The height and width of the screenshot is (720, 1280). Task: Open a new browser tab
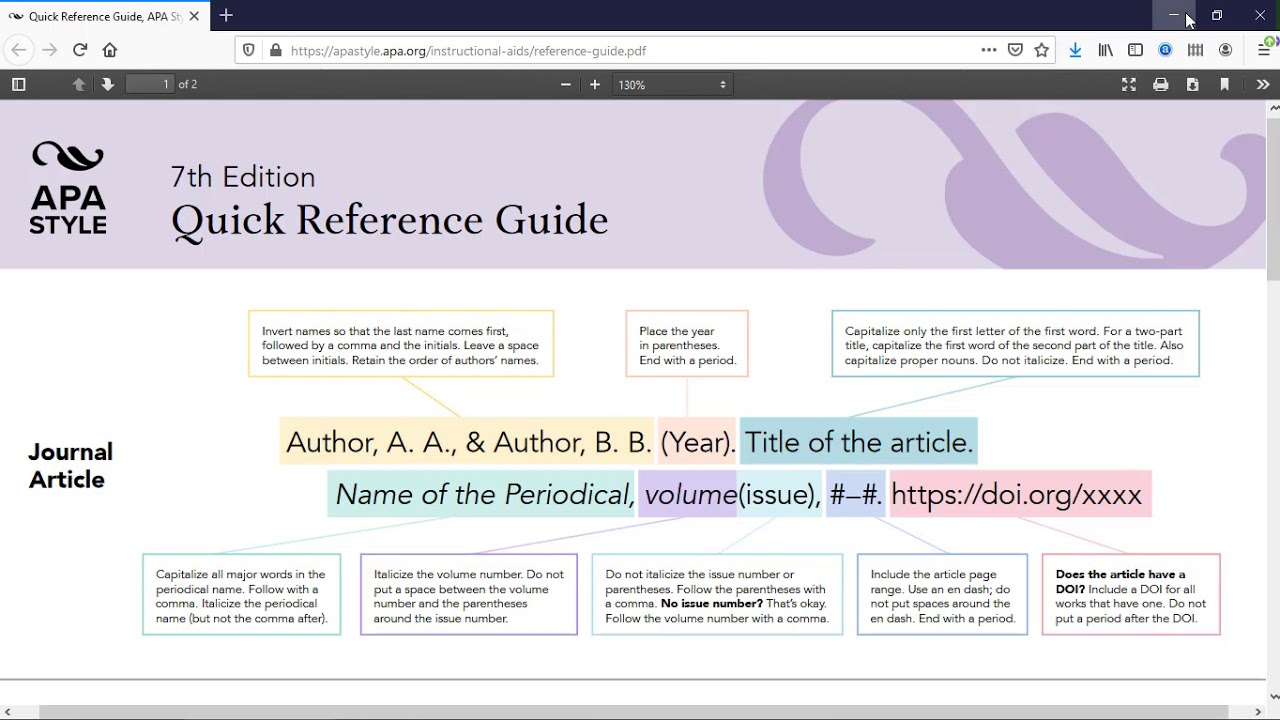pos(226,16)
